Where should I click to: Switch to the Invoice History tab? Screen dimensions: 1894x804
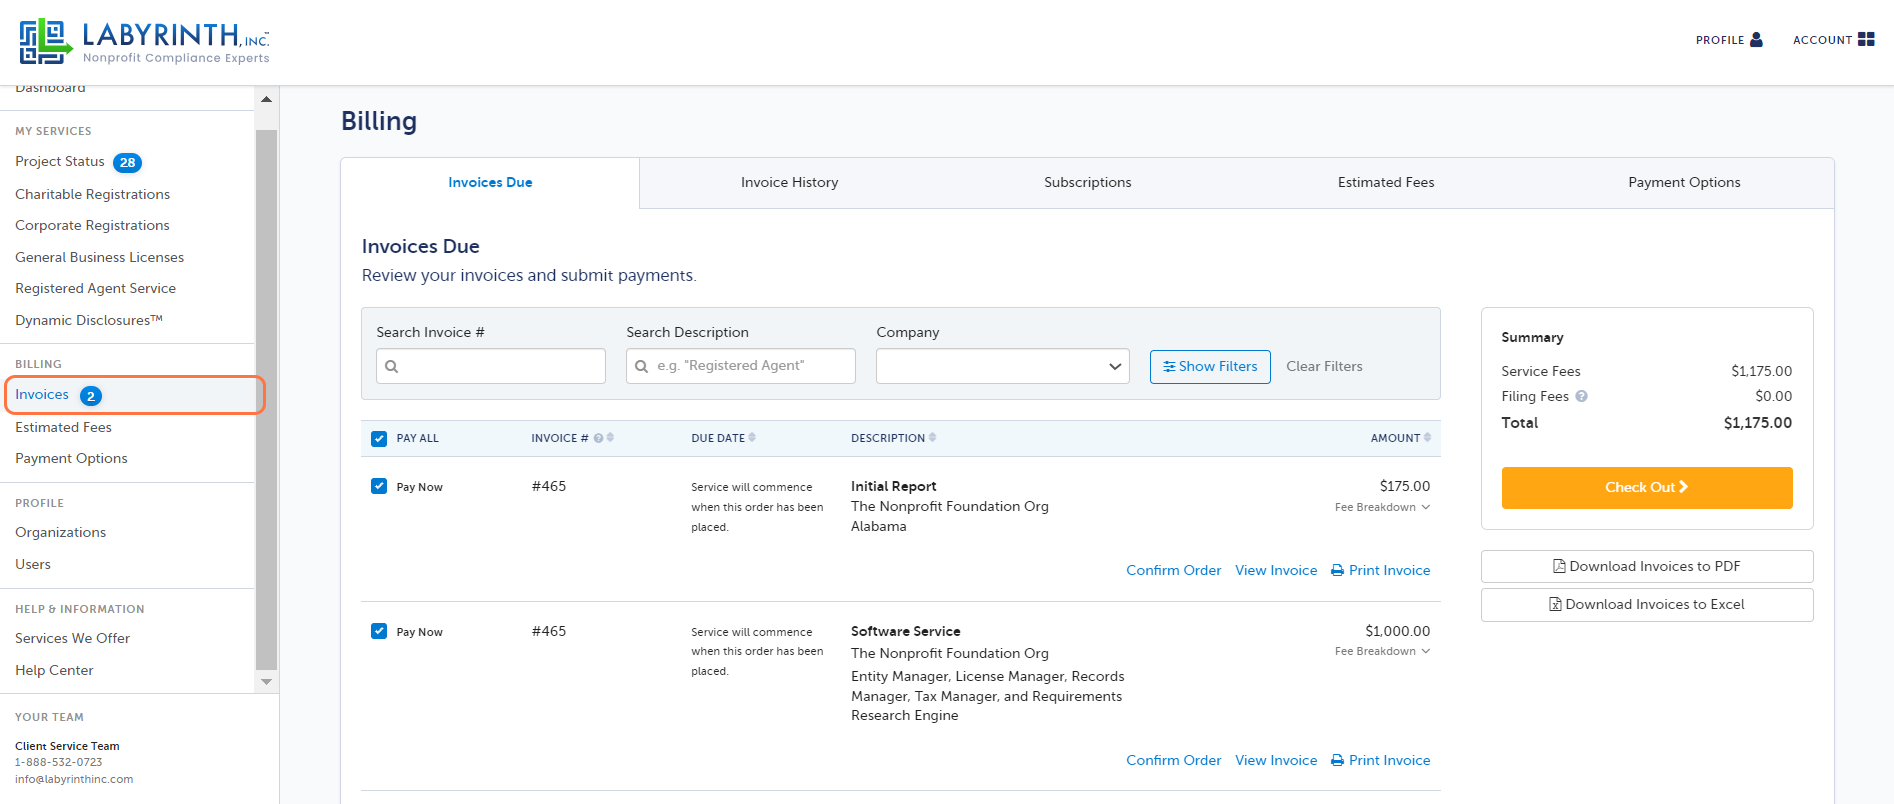(789, 182)
